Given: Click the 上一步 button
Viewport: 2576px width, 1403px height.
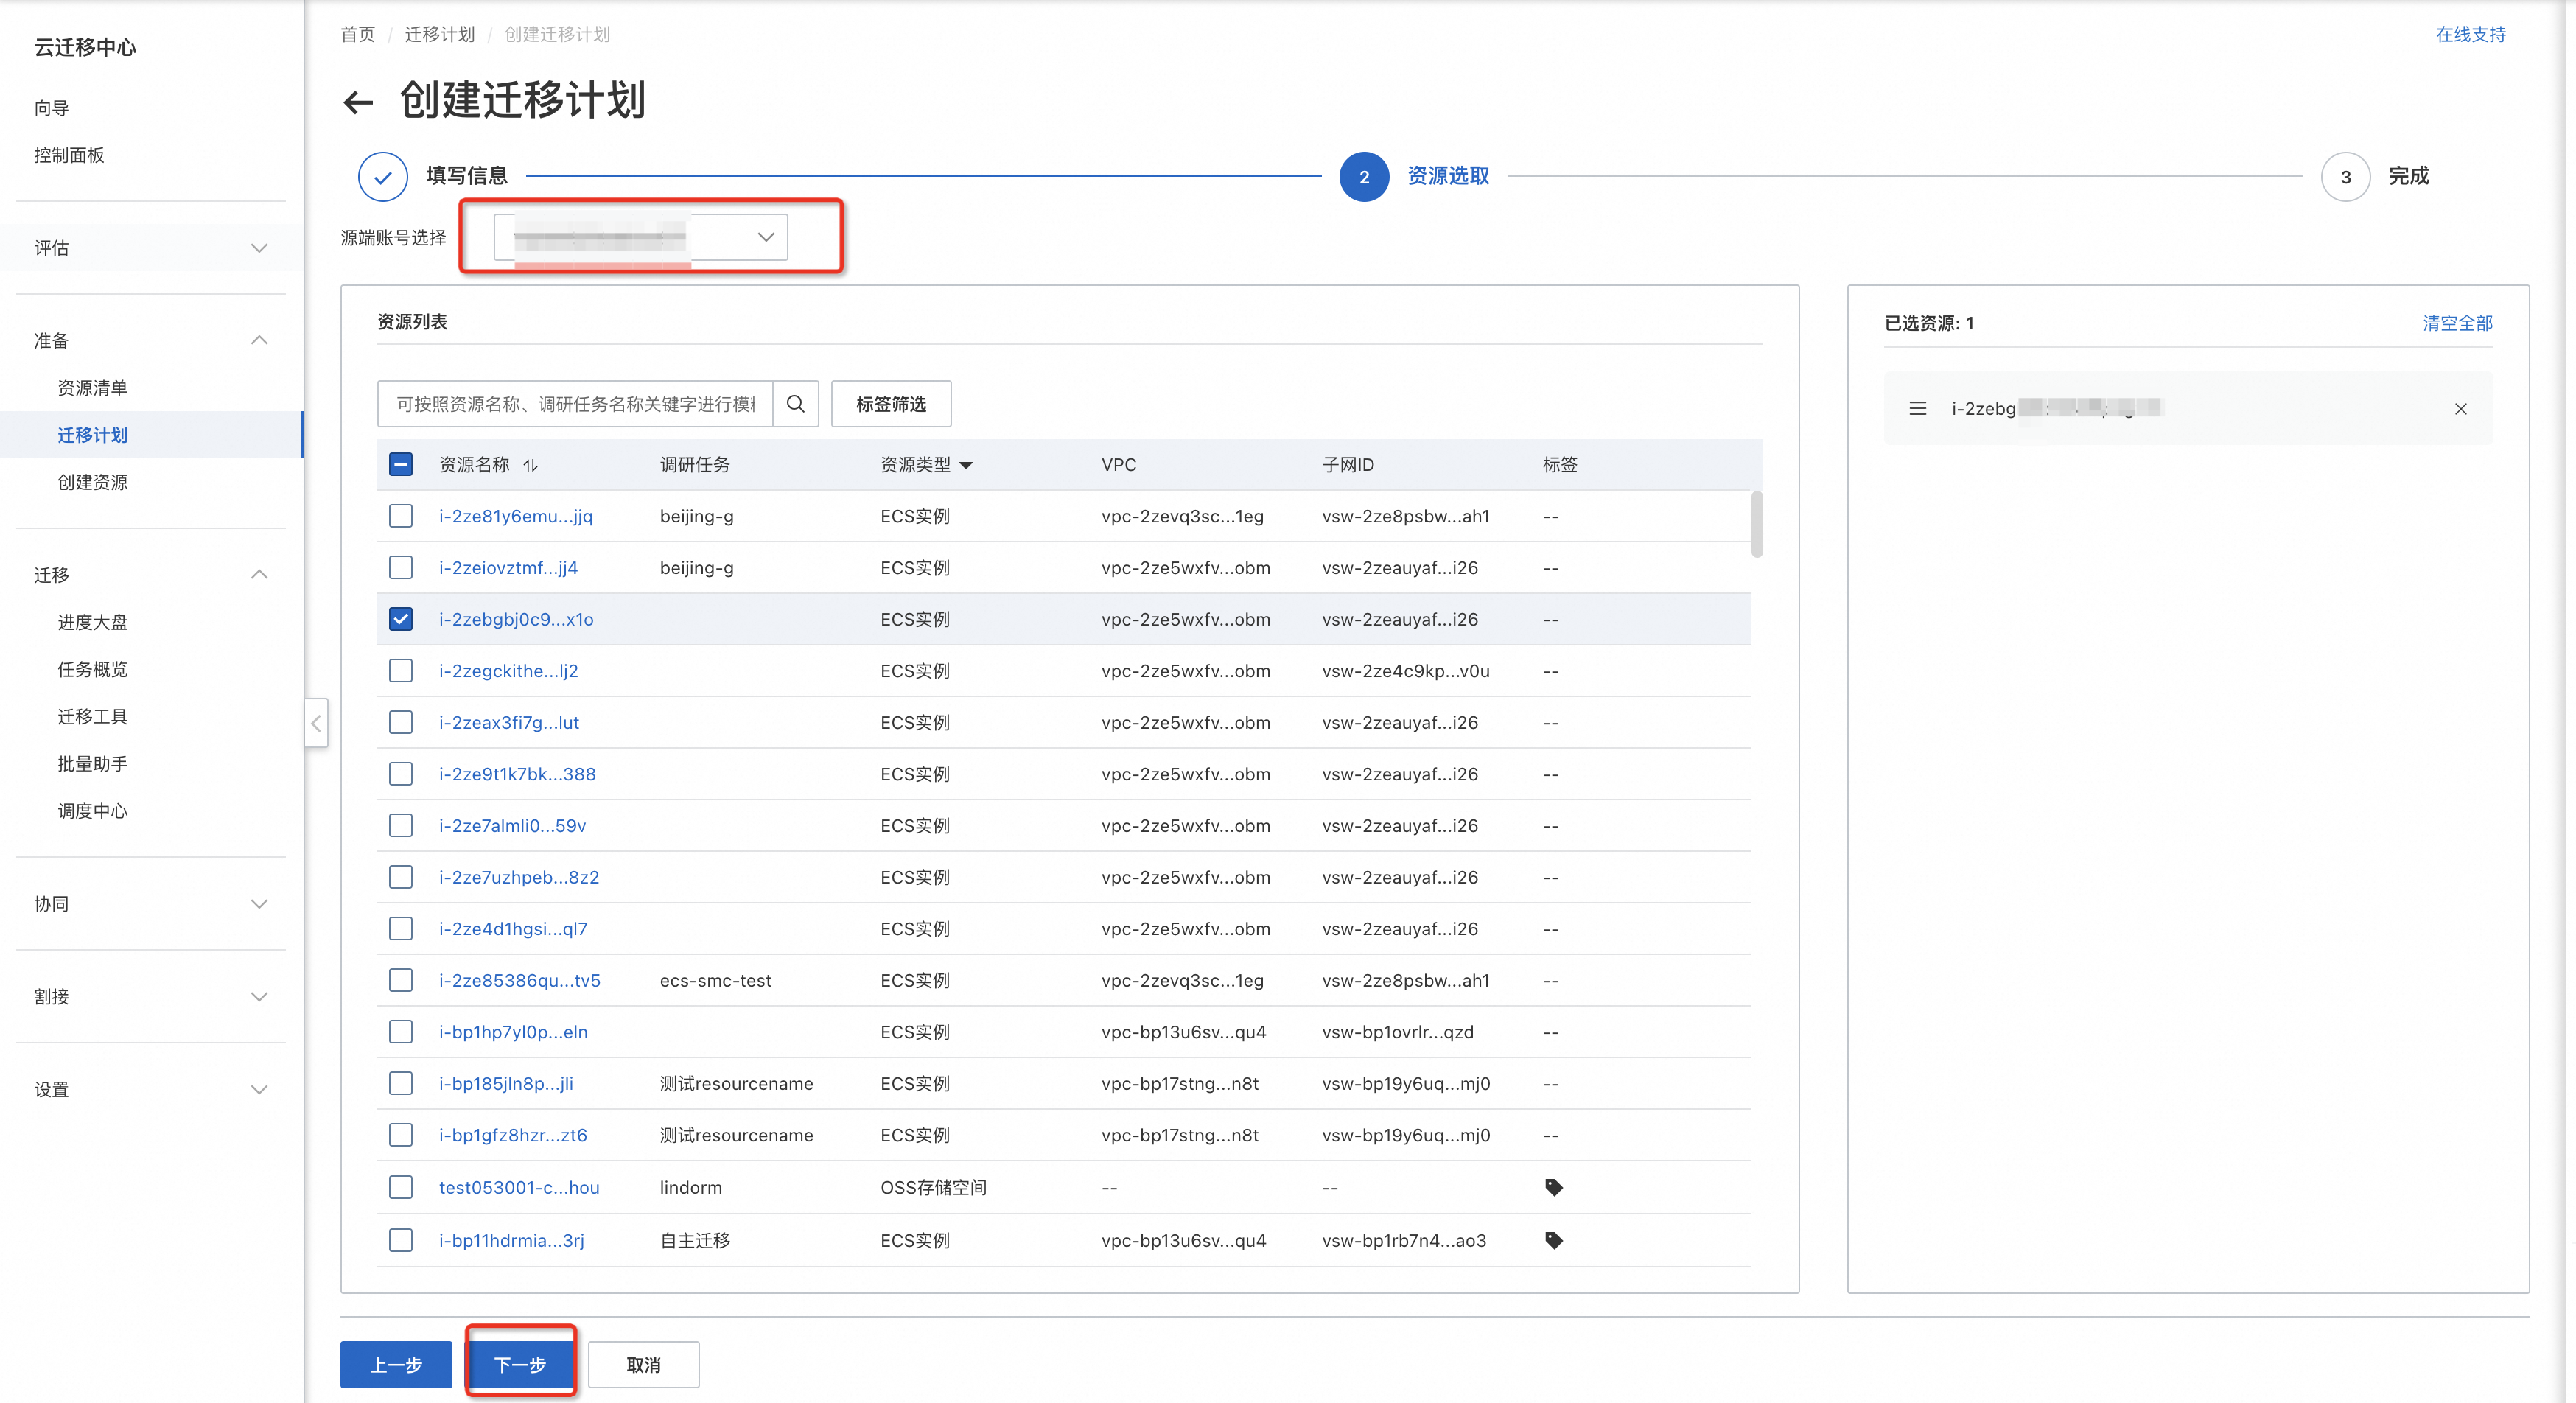Looking at the screenshot, I should pyautogui.click(x=396, y=1365).
